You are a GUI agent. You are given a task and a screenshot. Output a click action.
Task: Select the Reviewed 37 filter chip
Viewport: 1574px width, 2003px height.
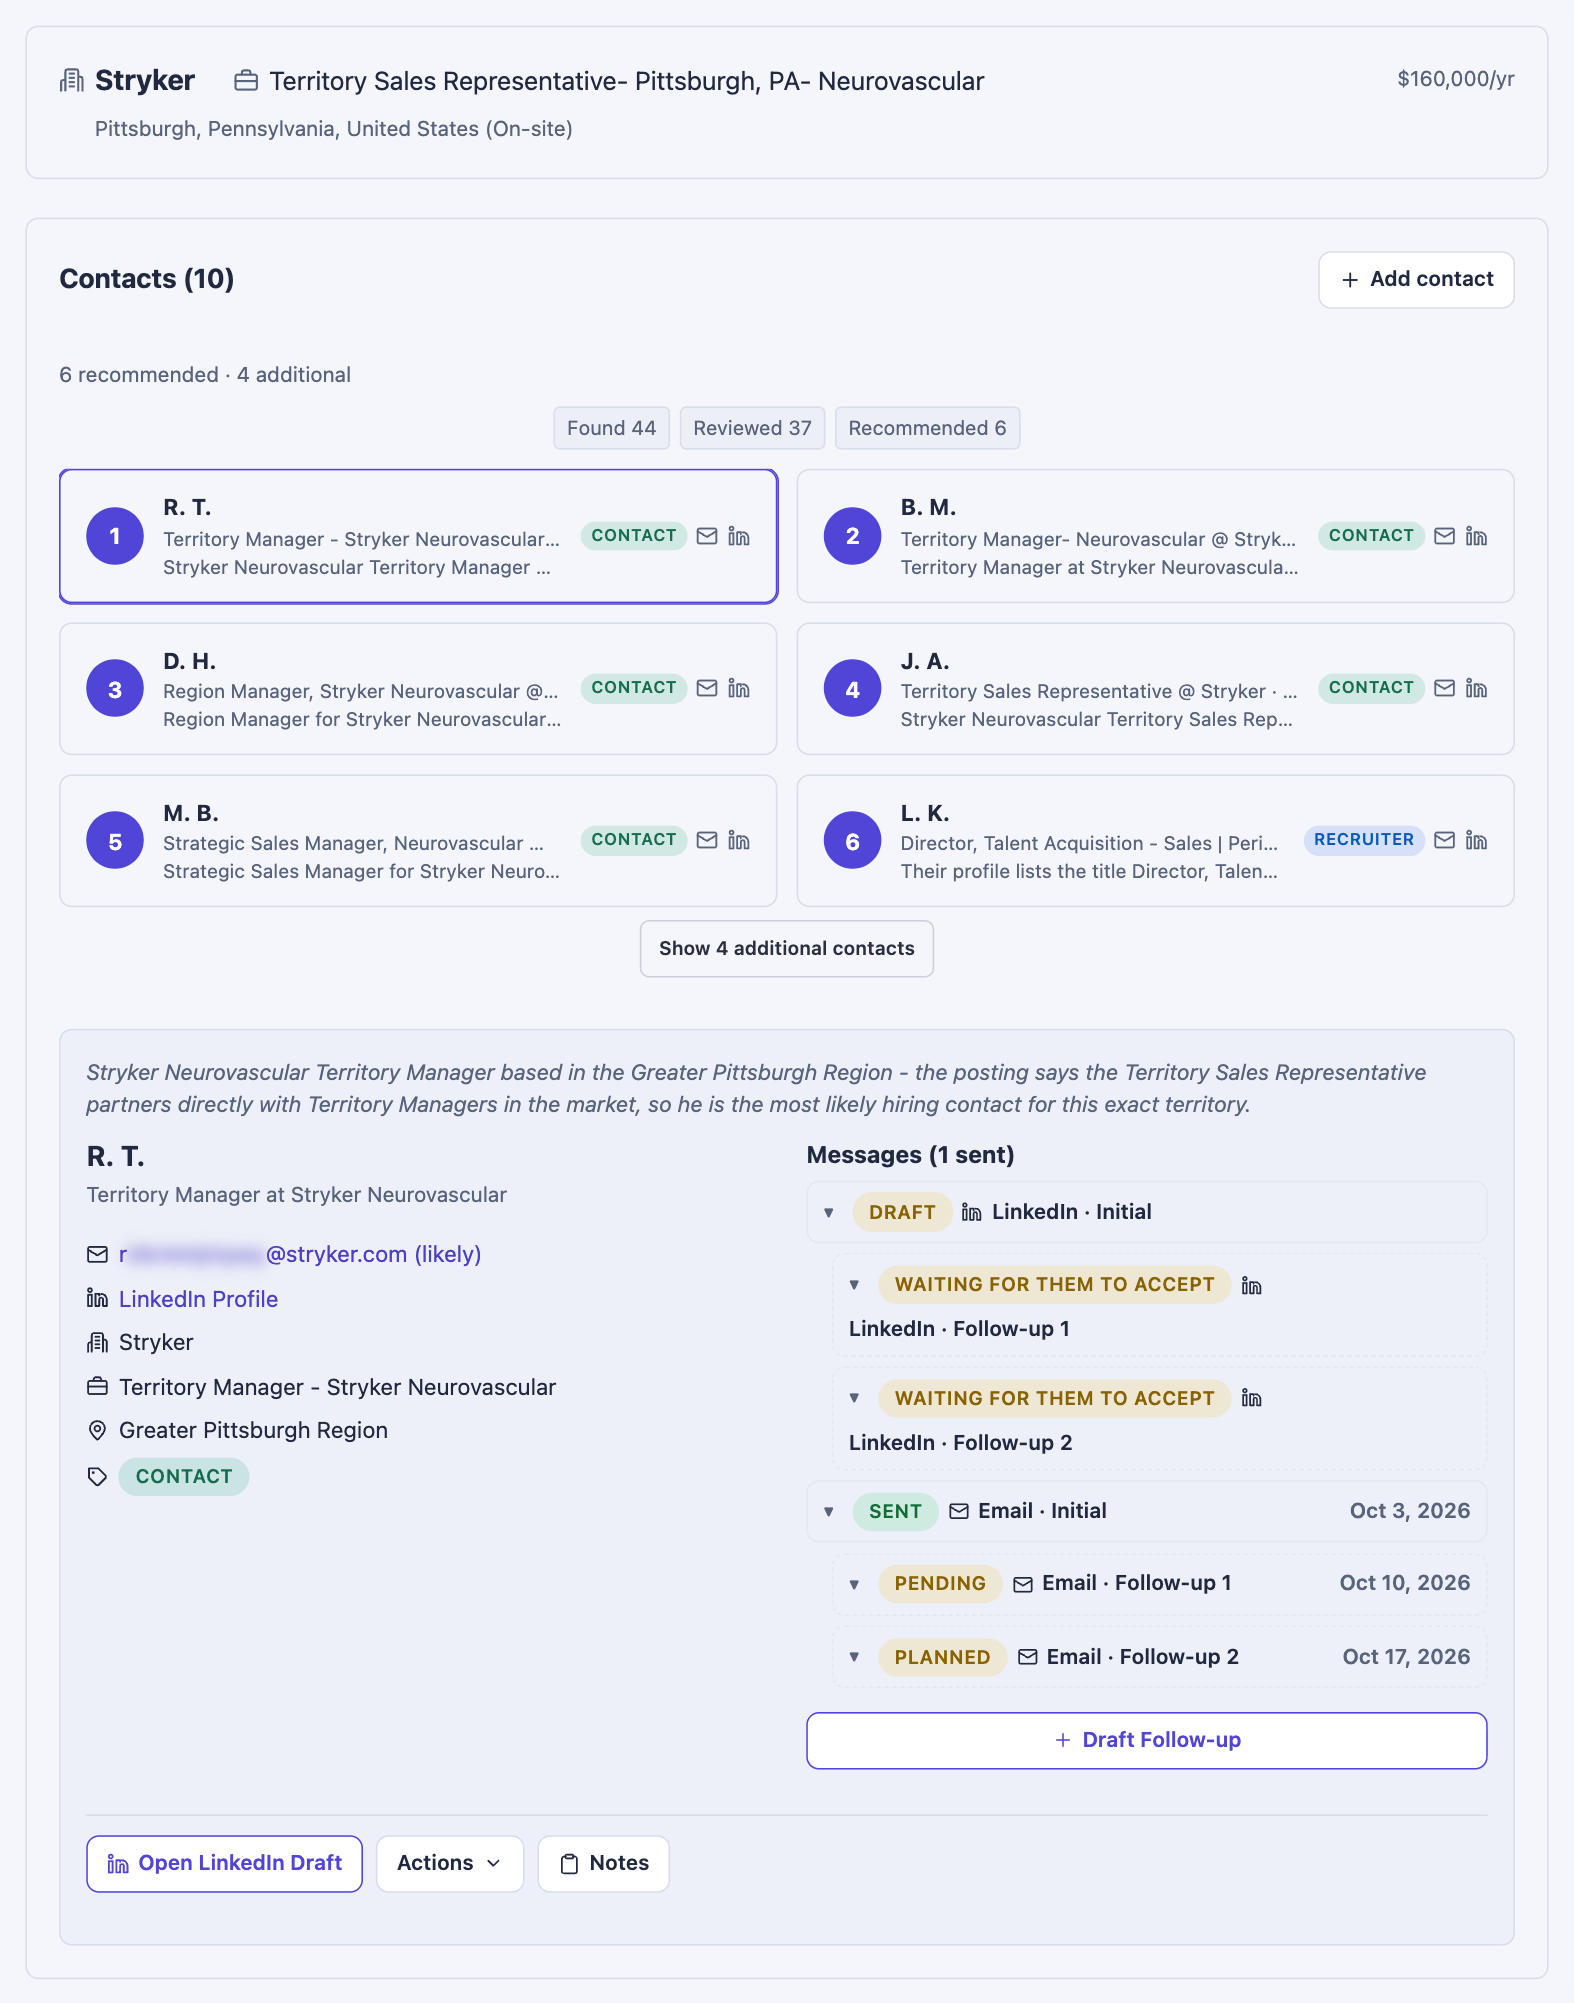(x=752, y=428)
